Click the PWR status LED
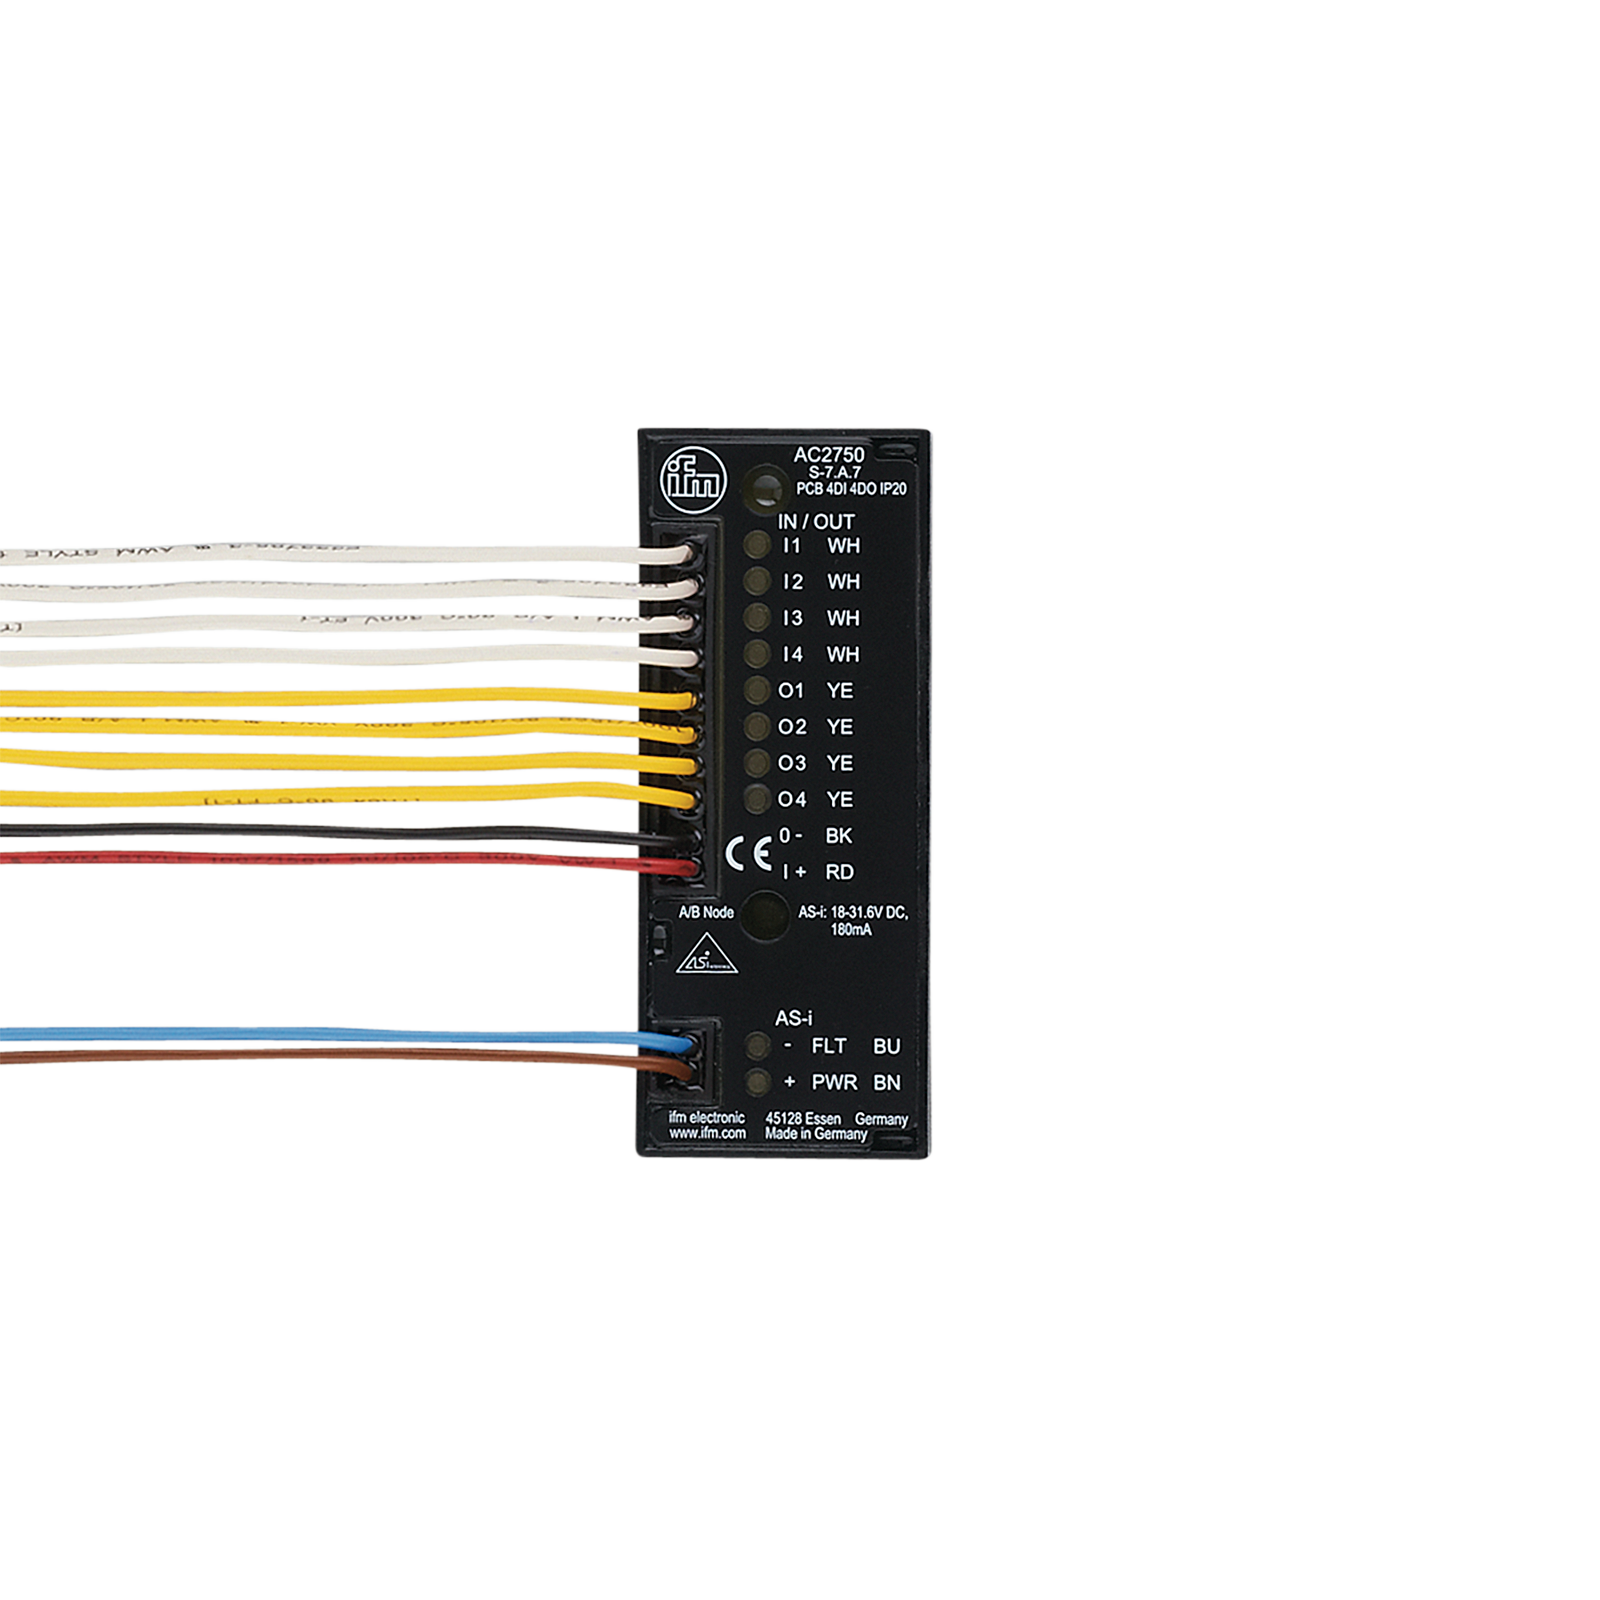Viewport: 1600px width, 1600px height. (757, 1082)
